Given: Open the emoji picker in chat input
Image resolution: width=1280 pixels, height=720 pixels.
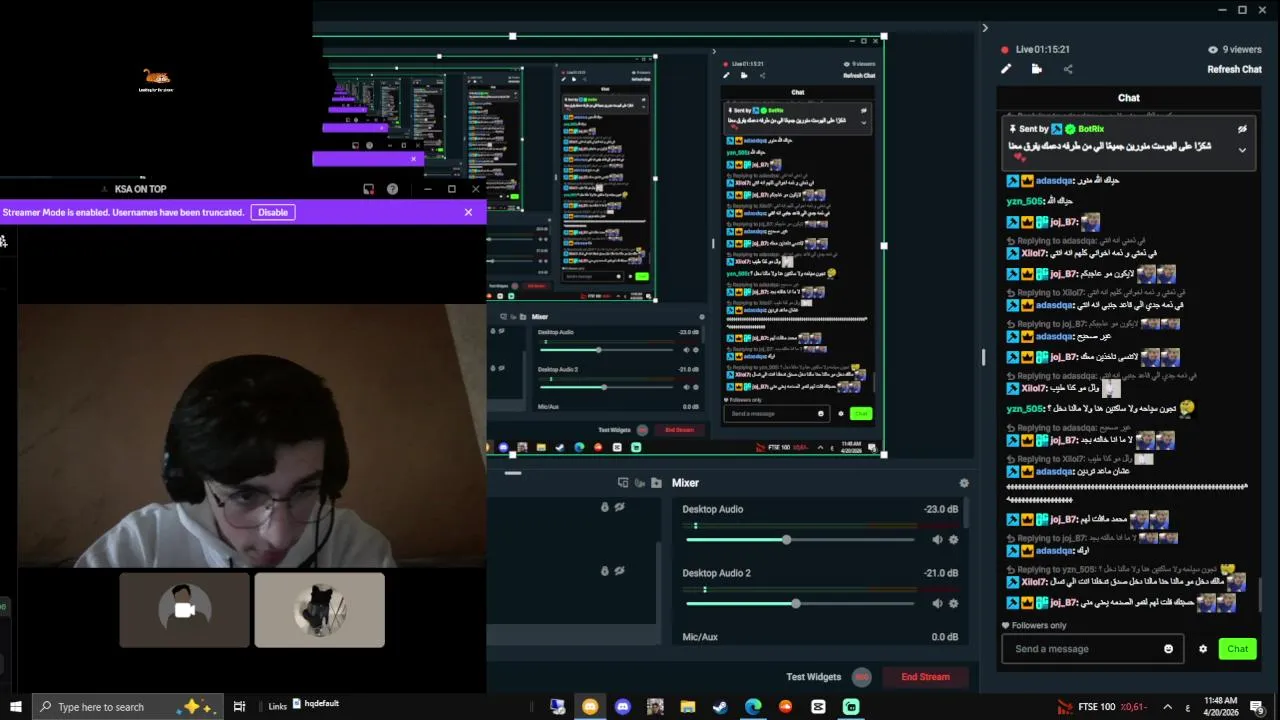Looking at the screenshot, I should pos(1168,649).
